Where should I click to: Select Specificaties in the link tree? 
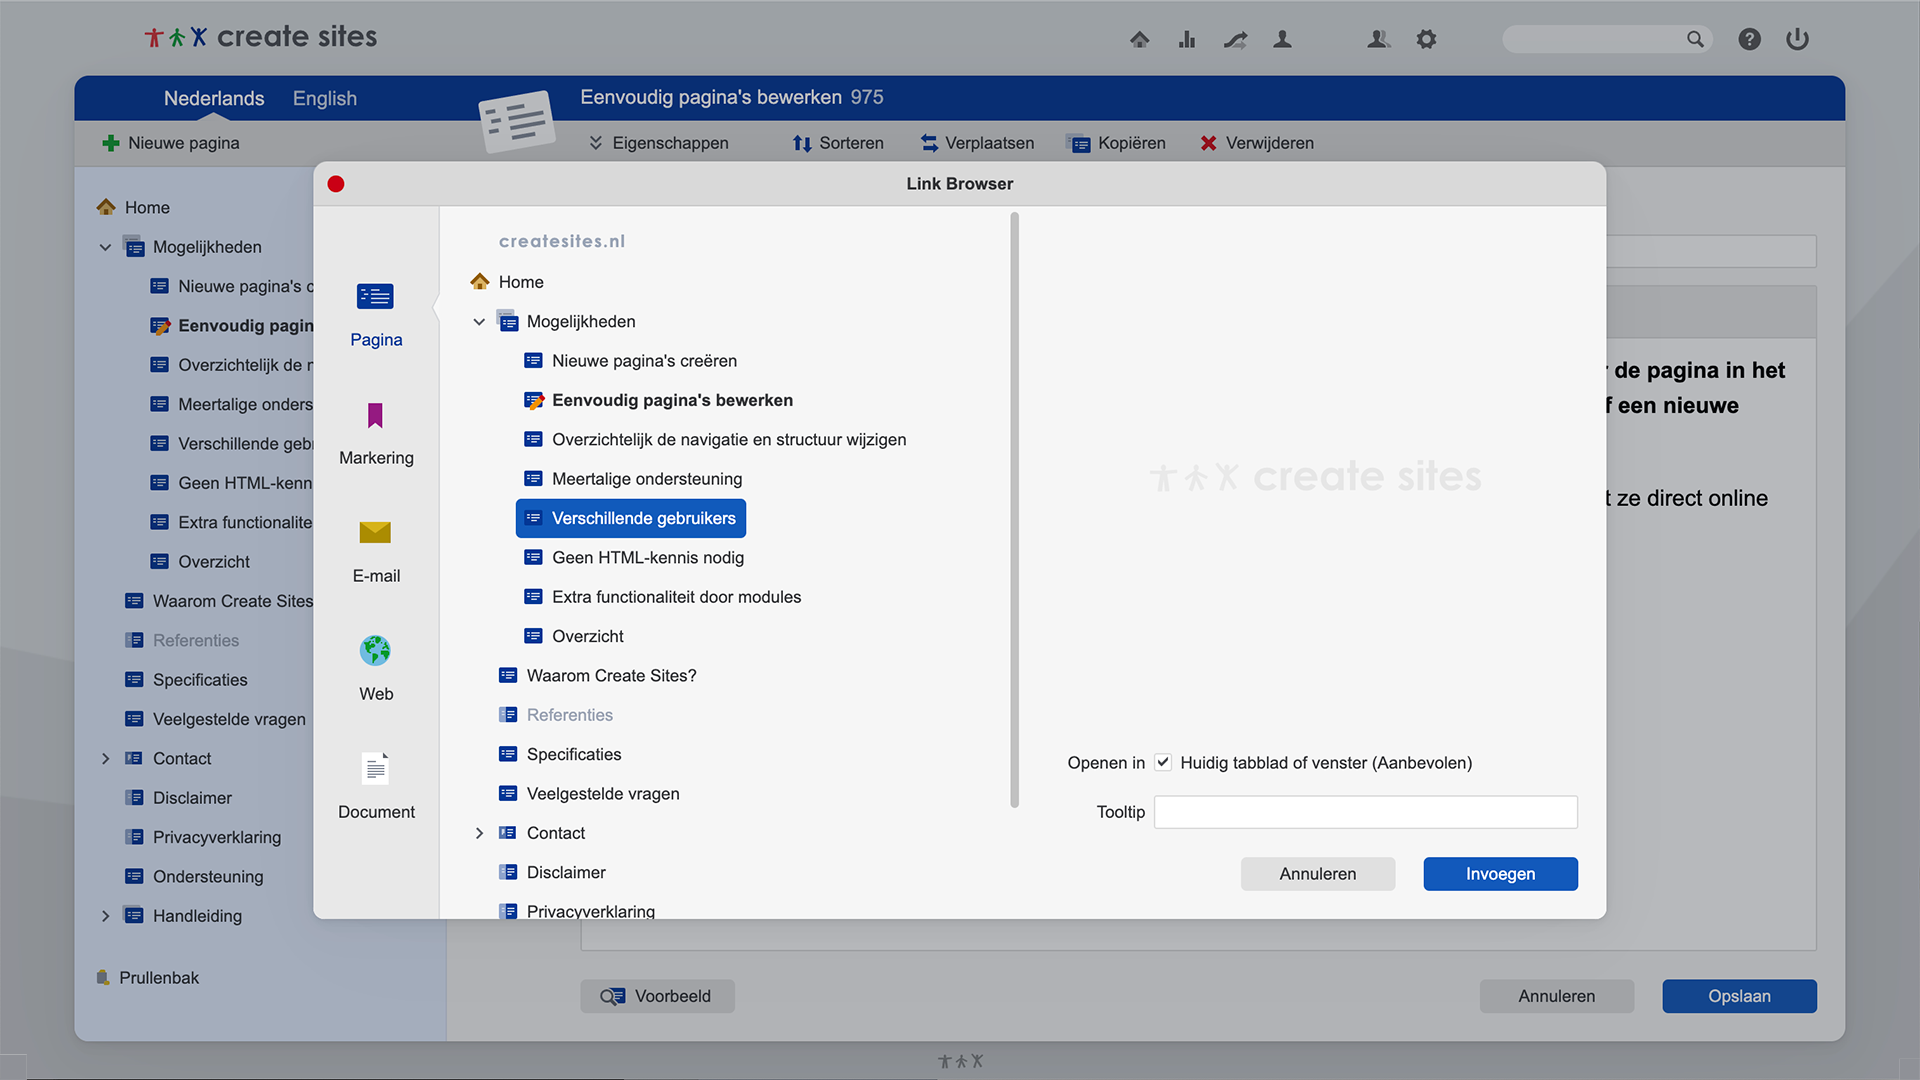click(560, 754)
